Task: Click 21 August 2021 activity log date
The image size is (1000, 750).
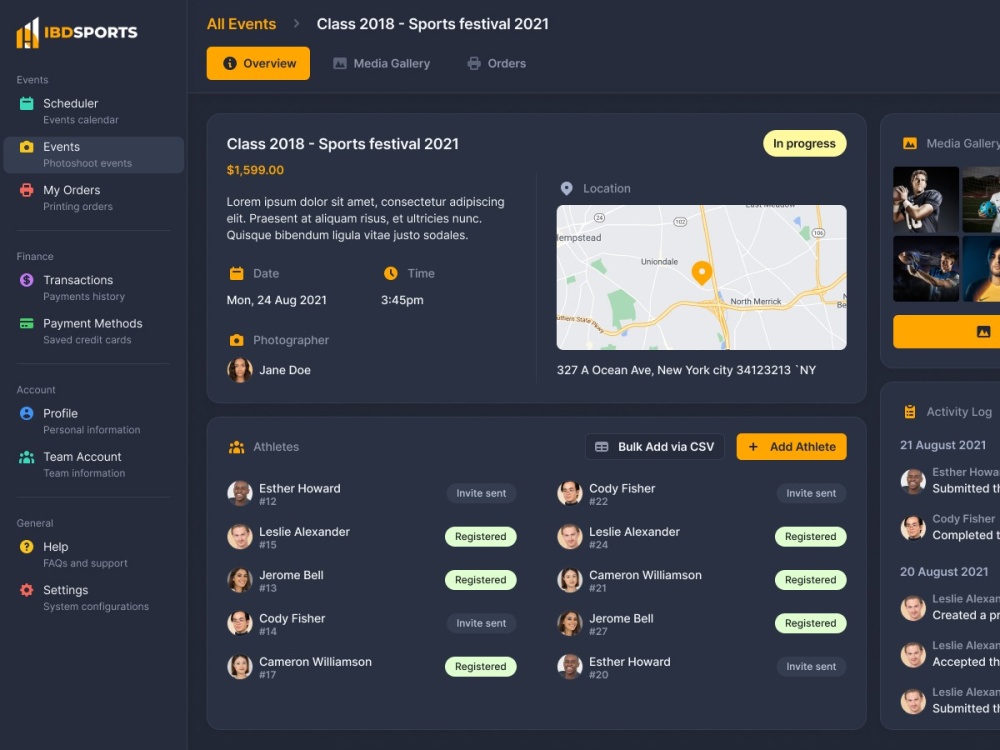Action: 943,445
